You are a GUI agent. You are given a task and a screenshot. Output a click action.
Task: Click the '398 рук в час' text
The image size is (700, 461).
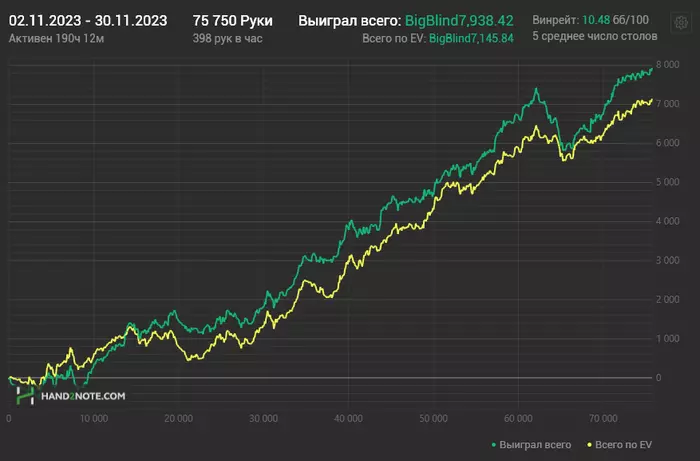pos(228,38)
